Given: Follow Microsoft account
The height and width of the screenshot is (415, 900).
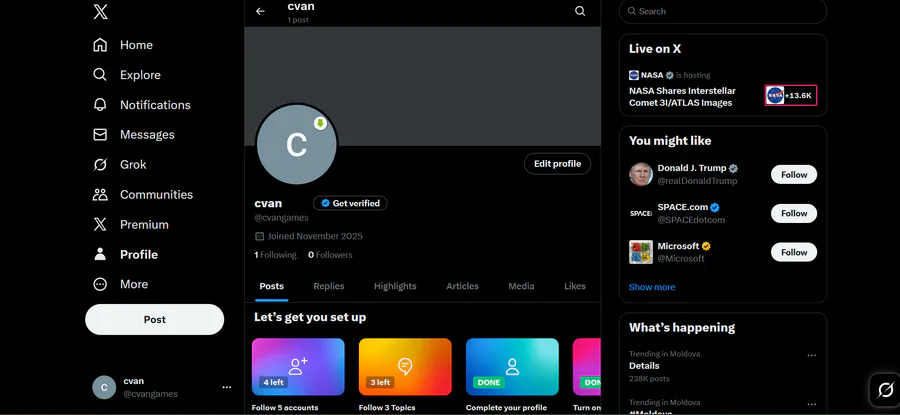Looking at the screenshot, I should click(x=794, y=252).
